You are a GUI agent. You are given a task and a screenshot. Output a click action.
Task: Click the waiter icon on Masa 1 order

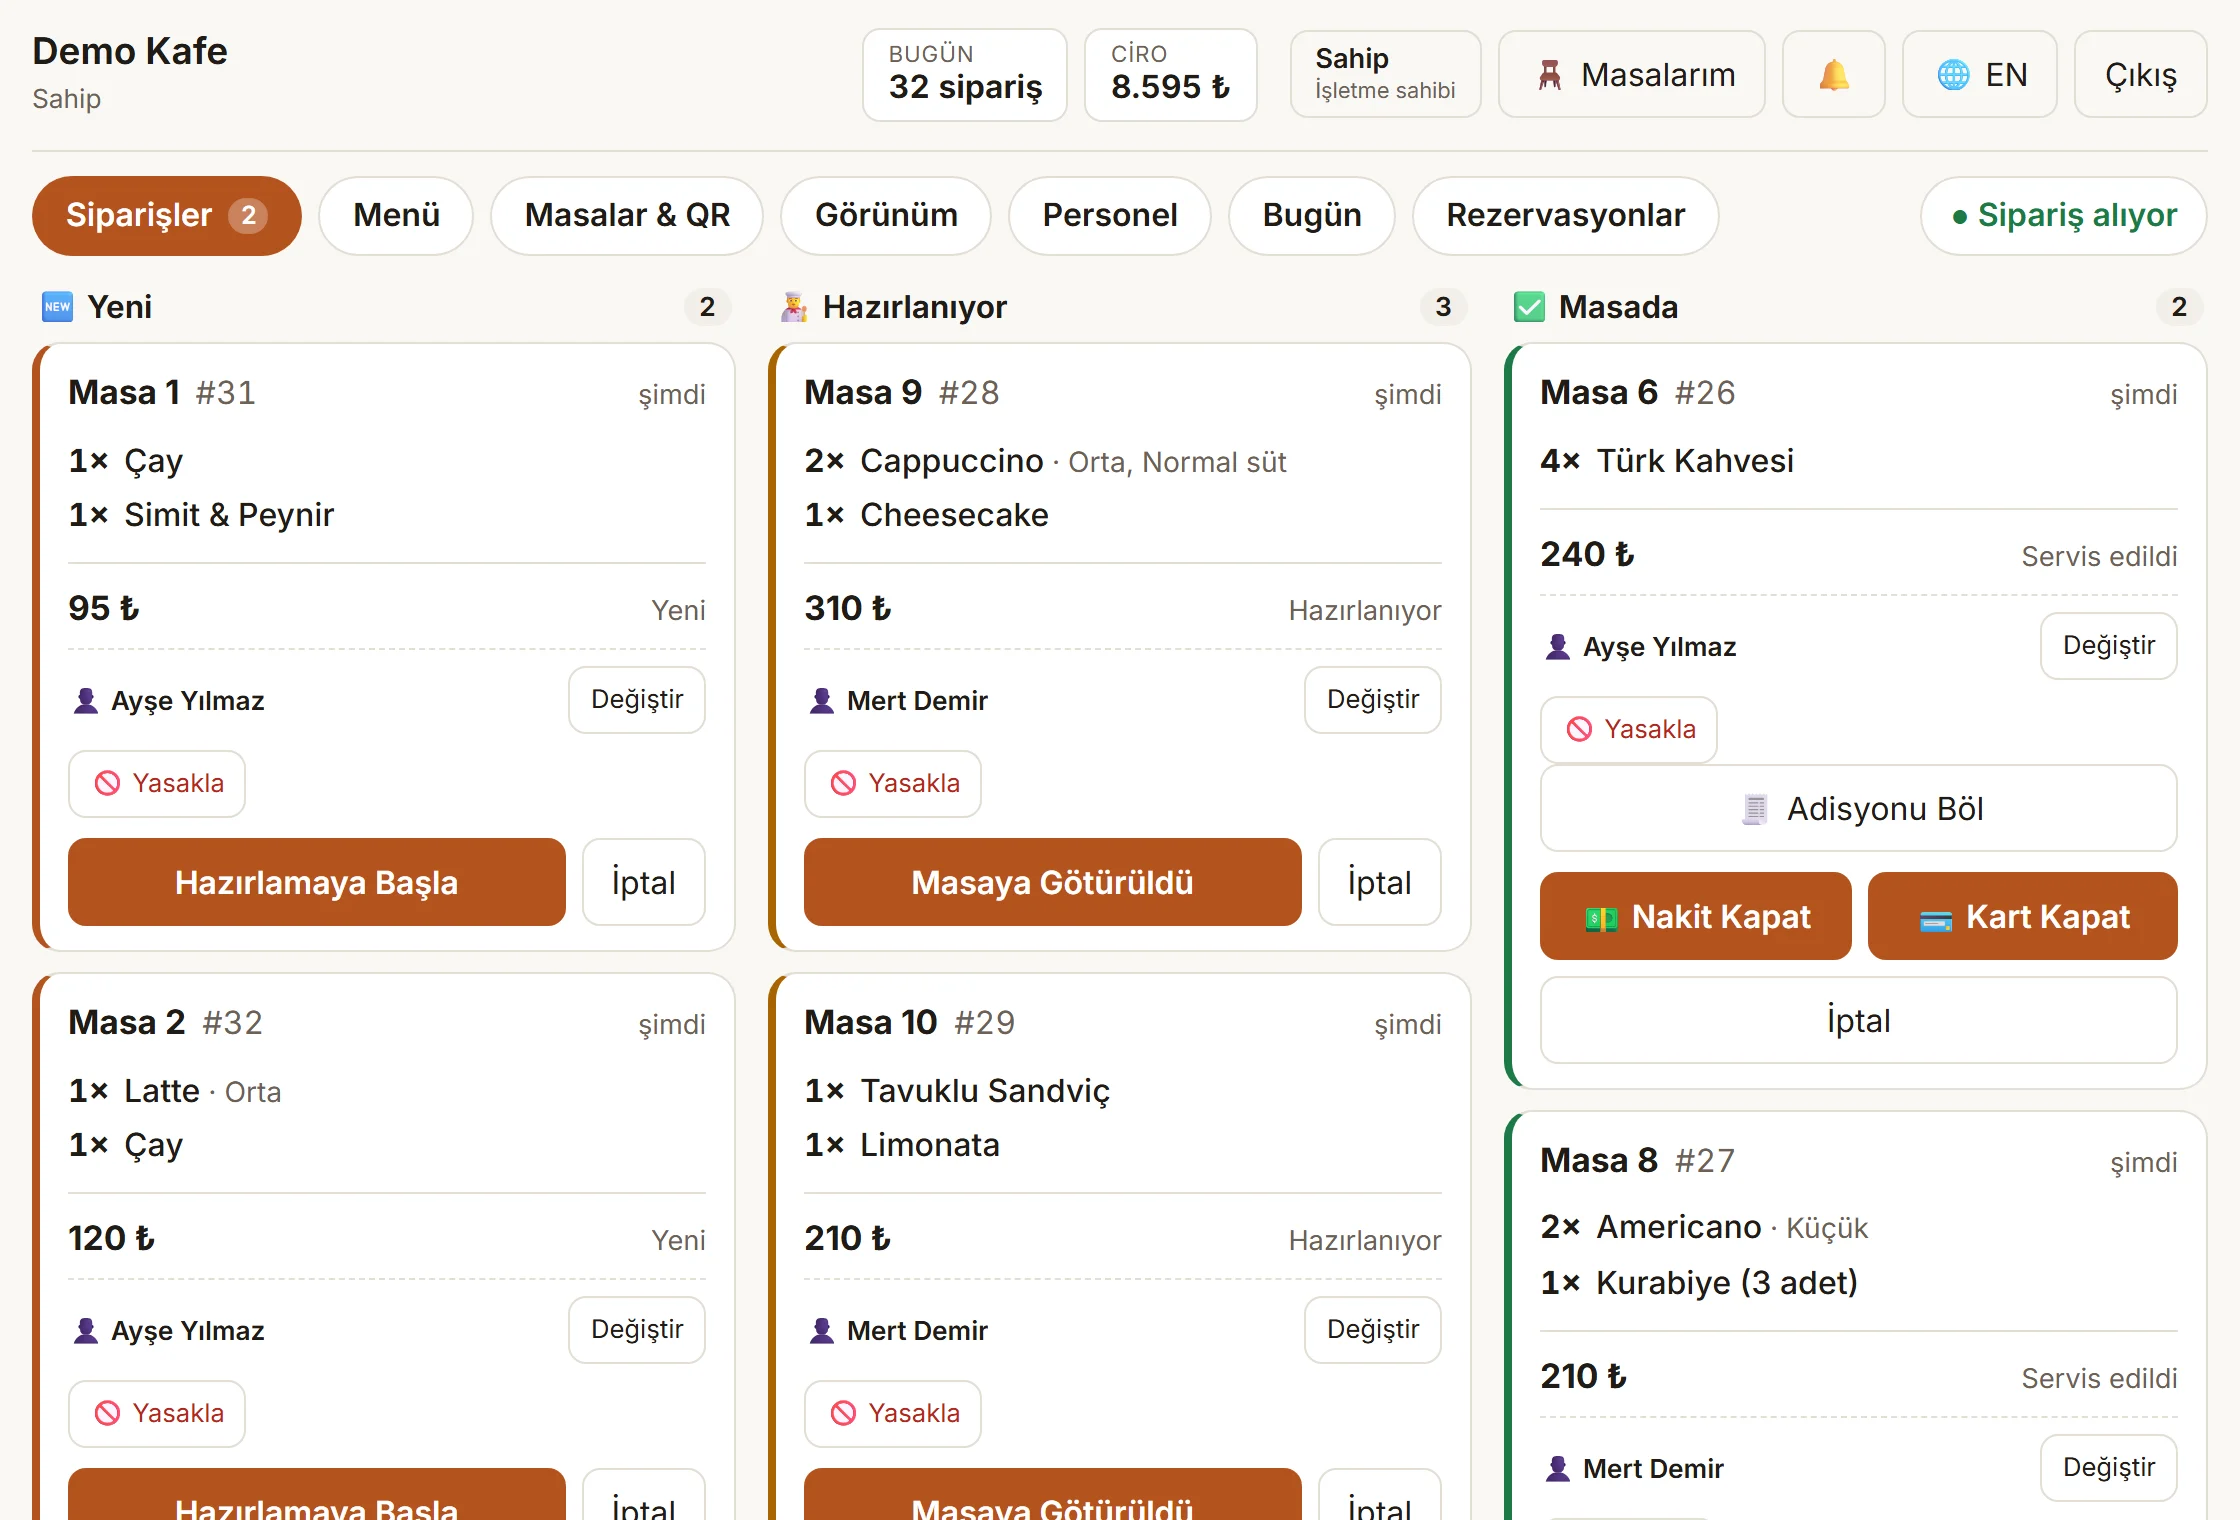tap(86, 700)
